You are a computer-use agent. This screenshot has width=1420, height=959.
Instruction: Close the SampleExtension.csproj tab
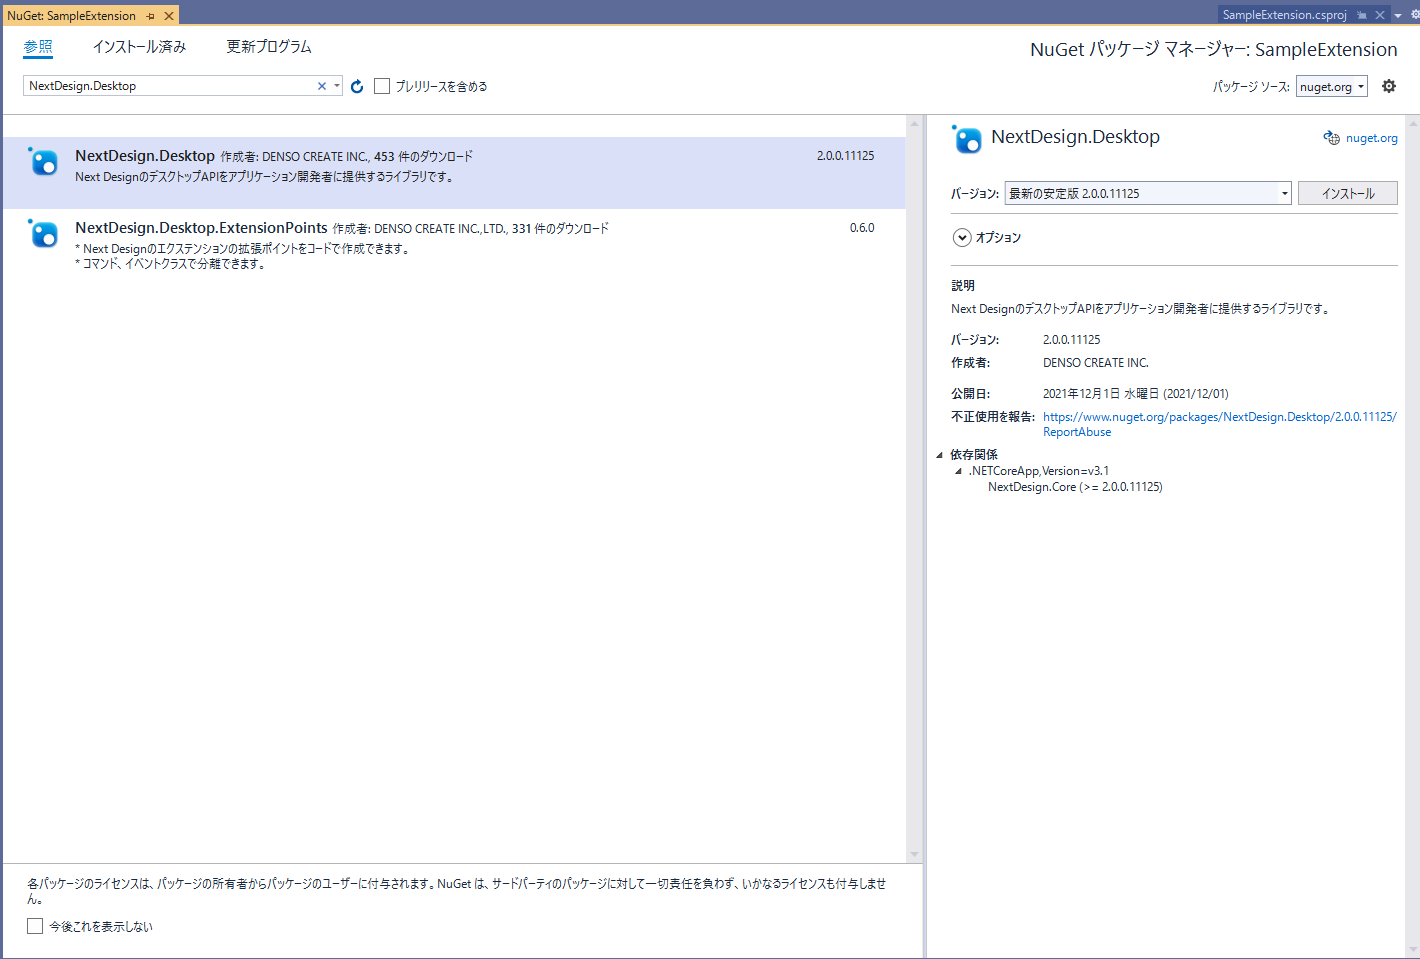(x=1380, y=15)
